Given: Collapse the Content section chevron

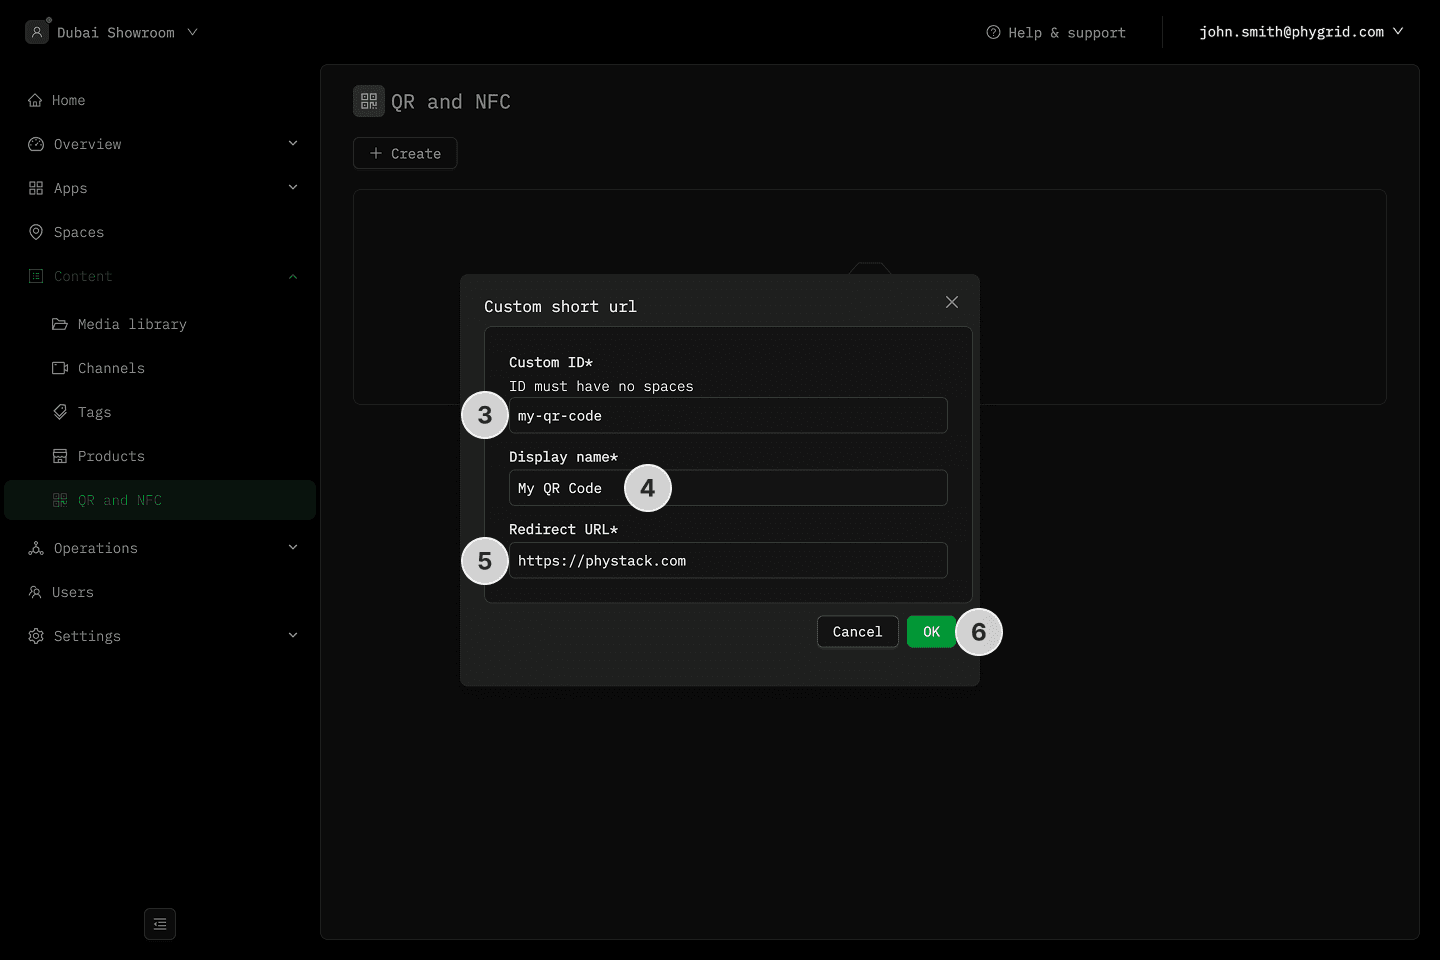Looking at the screenshot, I should tap(293, 276).
